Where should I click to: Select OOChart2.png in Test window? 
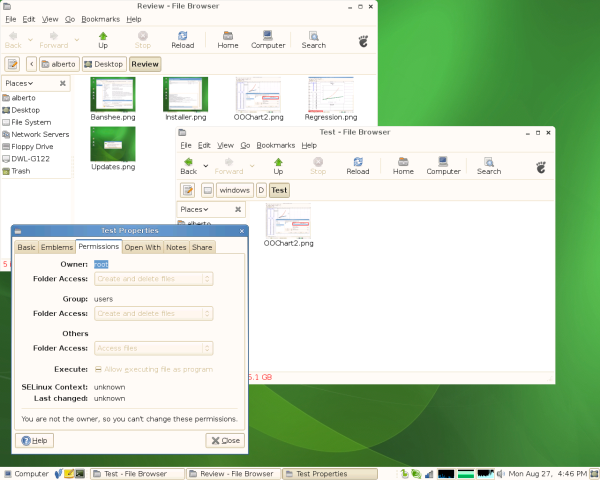288,221
